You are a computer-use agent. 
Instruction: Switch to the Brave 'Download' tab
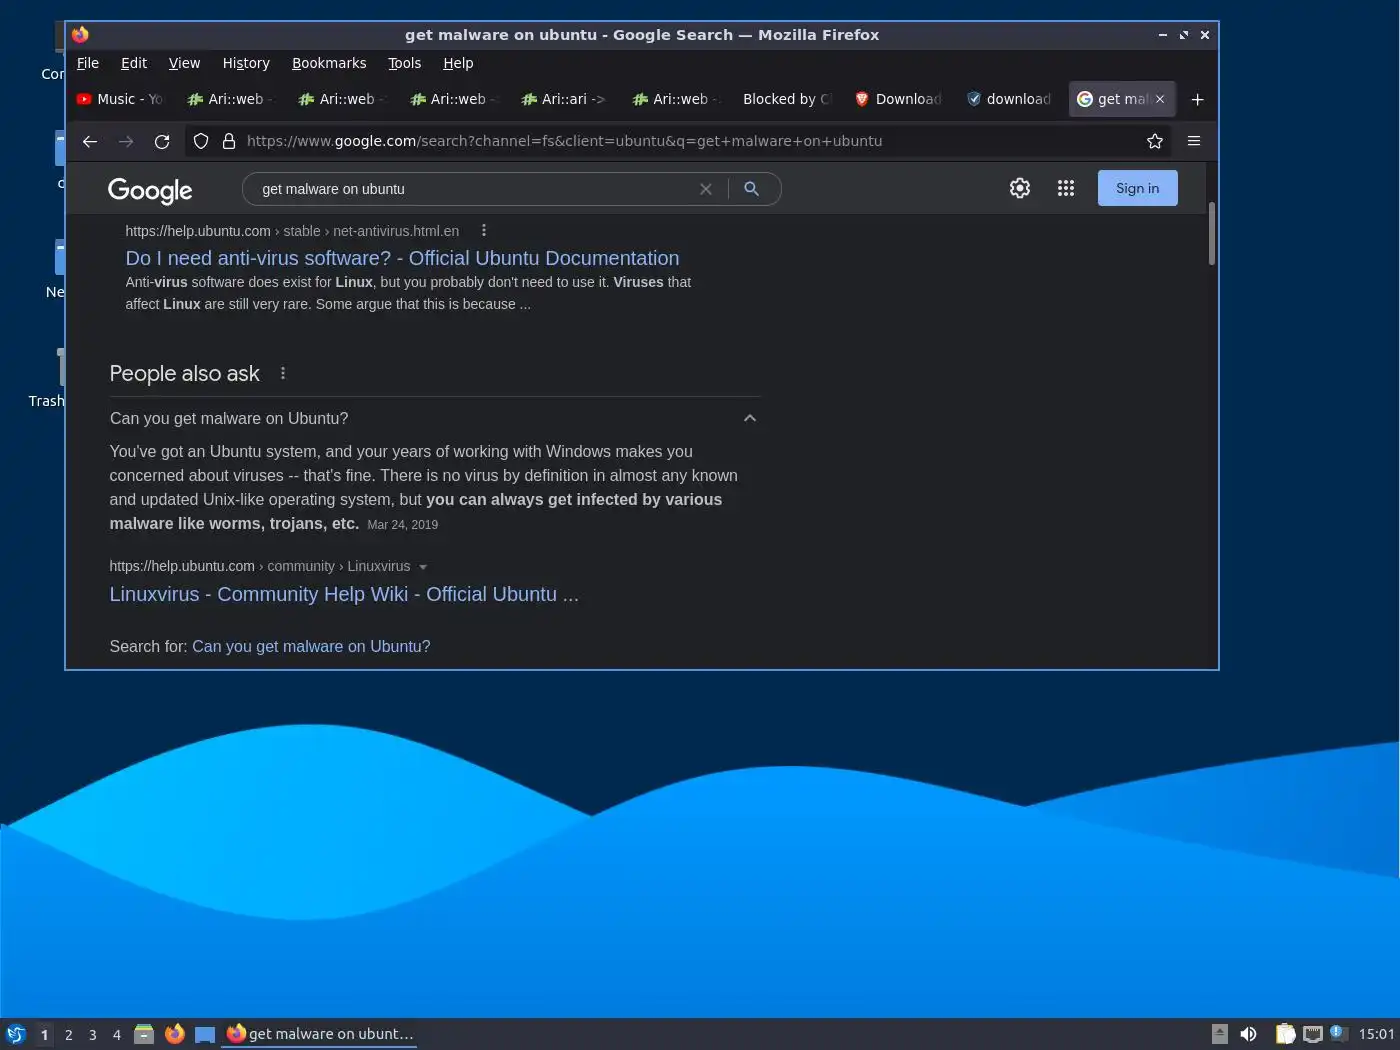tap(898, 99)
